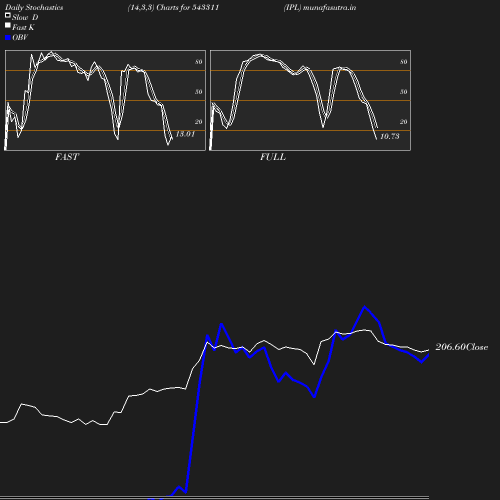
Task: Click the 80 axis label in FULL chart
Action: (x=404, y=62)
